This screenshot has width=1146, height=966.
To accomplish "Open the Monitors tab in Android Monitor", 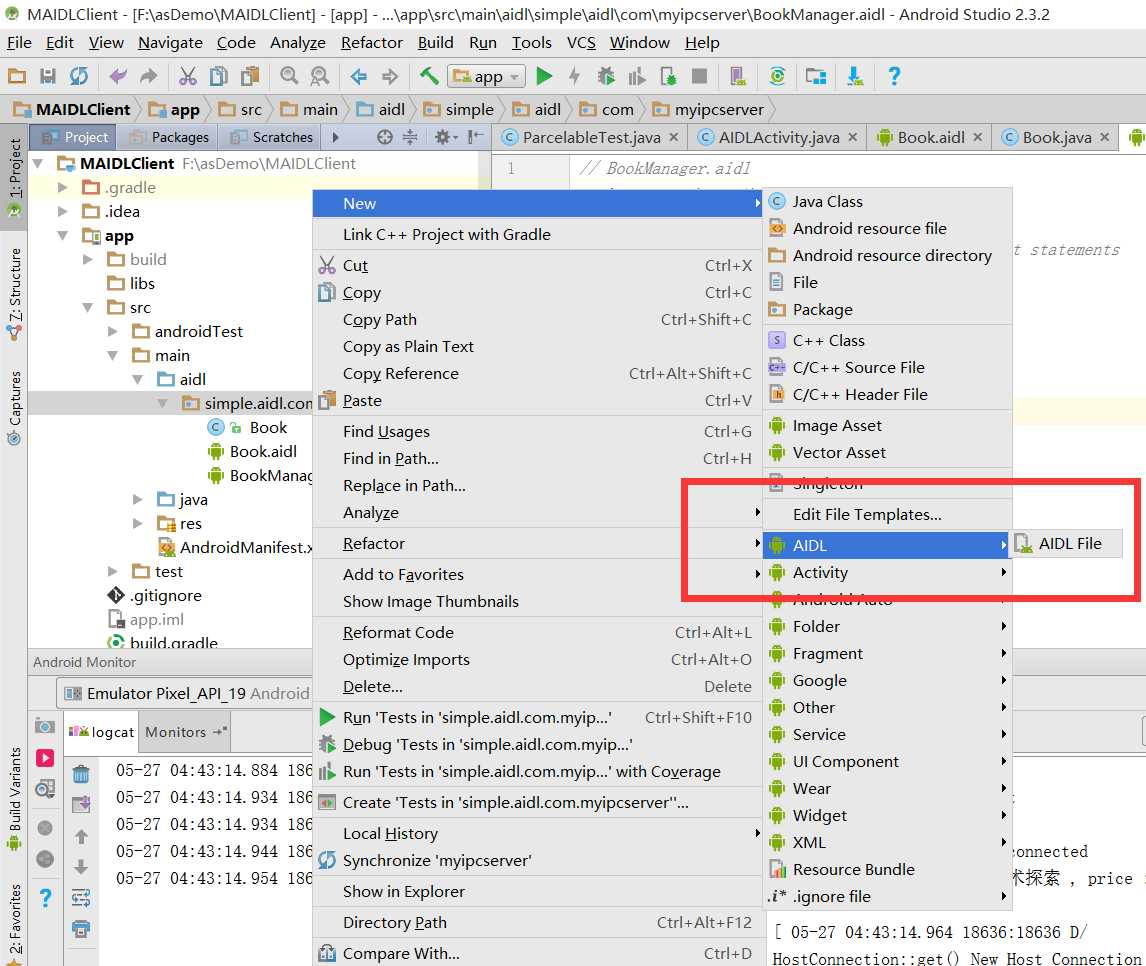I will coord(185,731).
